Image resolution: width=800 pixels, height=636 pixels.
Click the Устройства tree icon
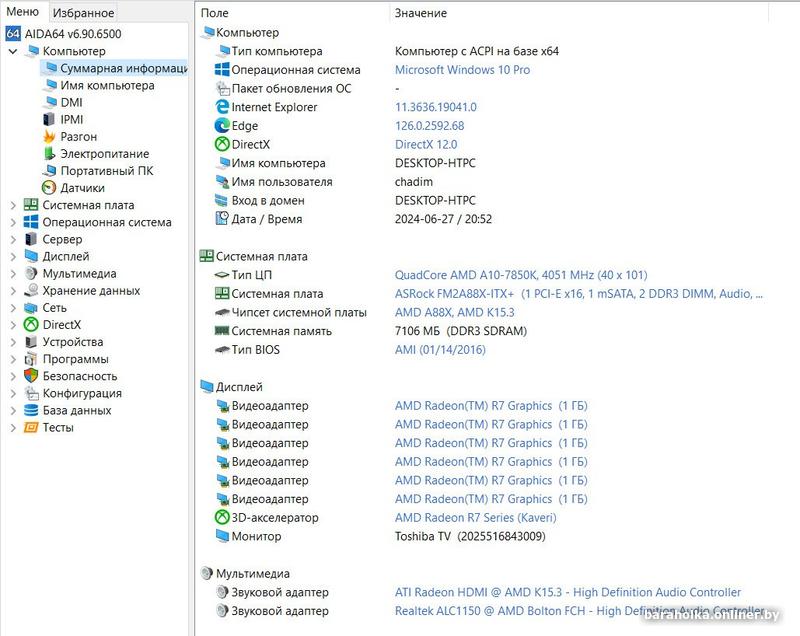coord(31,342)
